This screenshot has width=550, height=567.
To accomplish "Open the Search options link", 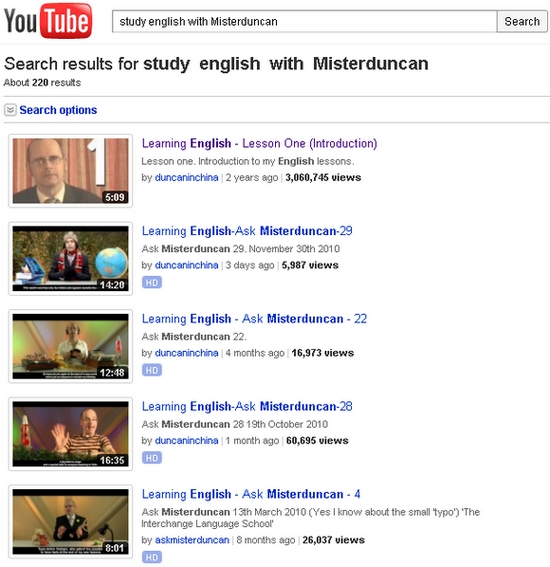I will pos(58,110).
